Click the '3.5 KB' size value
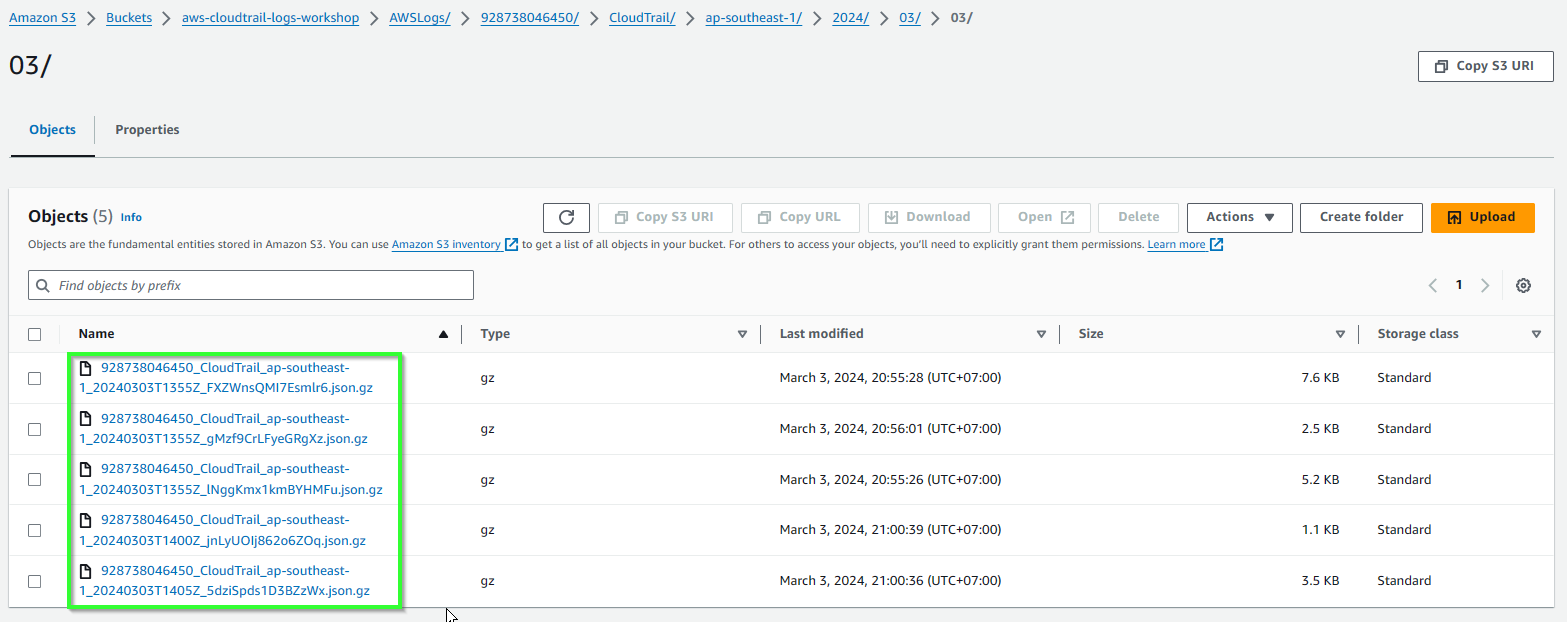The width and height of the screenshot is (1567, 622). pos(1320,581)
